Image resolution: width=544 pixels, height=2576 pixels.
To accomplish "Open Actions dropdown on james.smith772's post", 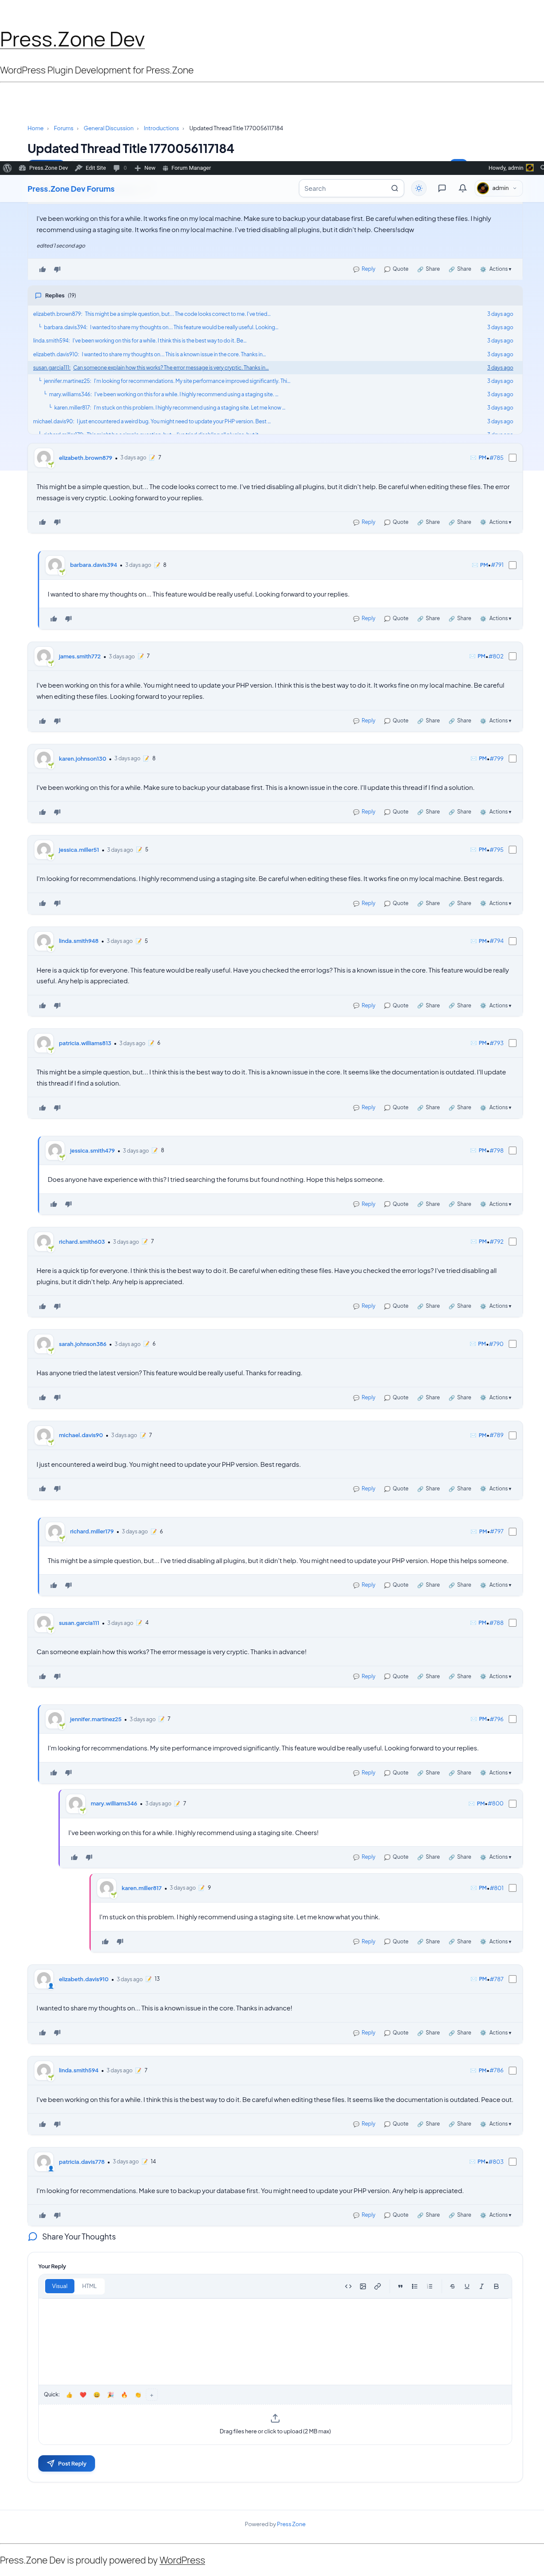I will 499,721.
